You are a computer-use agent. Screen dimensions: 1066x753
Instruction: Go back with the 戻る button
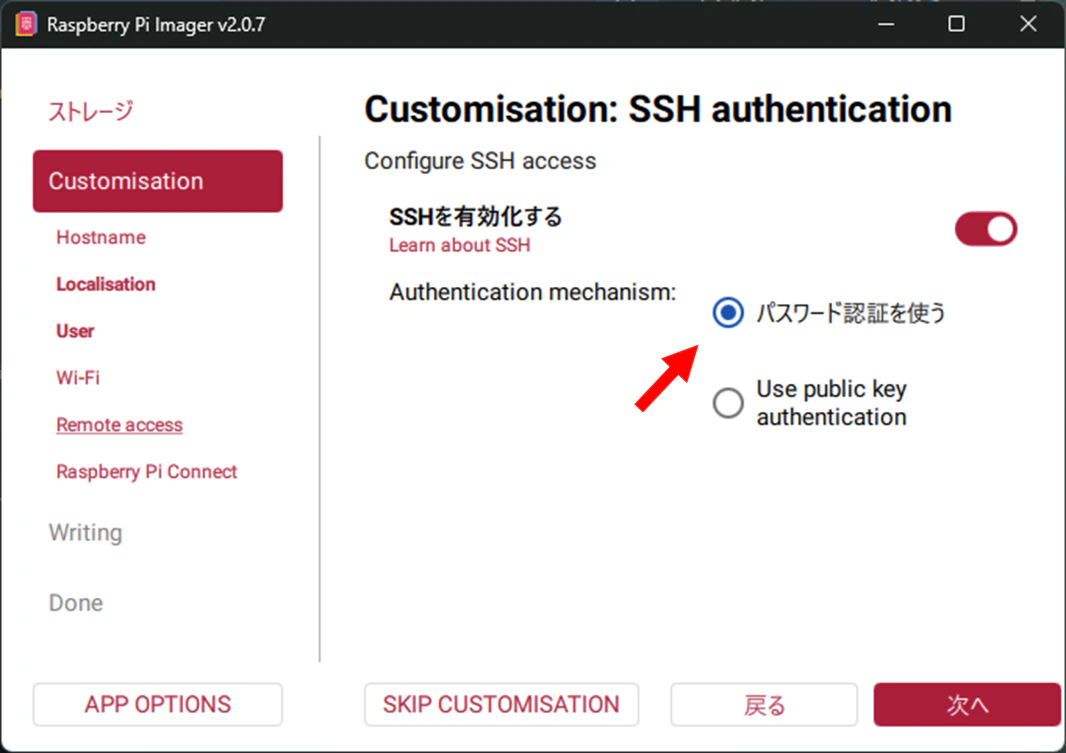coord(764,705)
